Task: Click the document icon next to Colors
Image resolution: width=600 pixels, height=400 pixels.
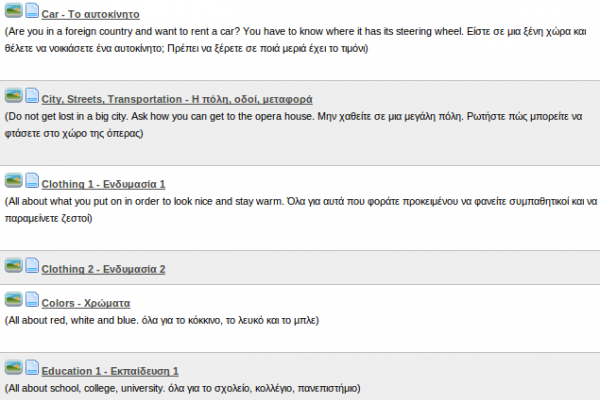Action: pyautogui.click(x=32, y=299)
